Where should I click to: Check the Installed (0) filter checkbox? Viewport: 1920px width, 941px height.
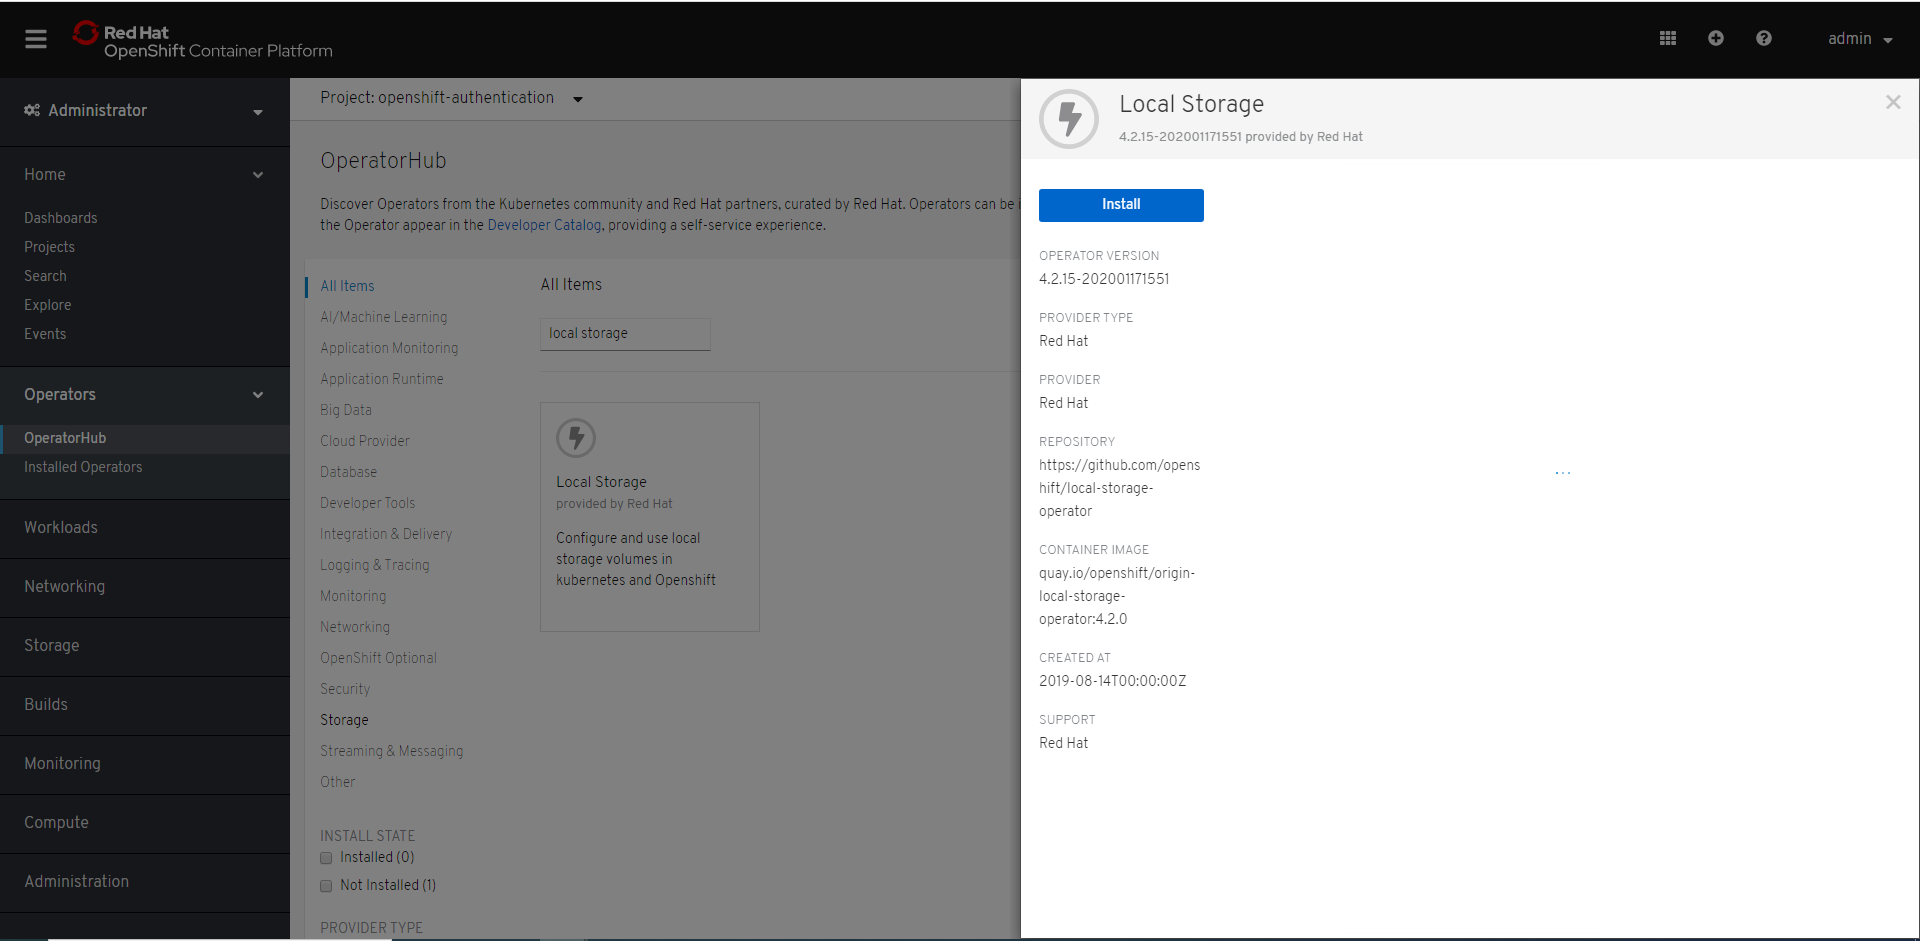(326, 858)
